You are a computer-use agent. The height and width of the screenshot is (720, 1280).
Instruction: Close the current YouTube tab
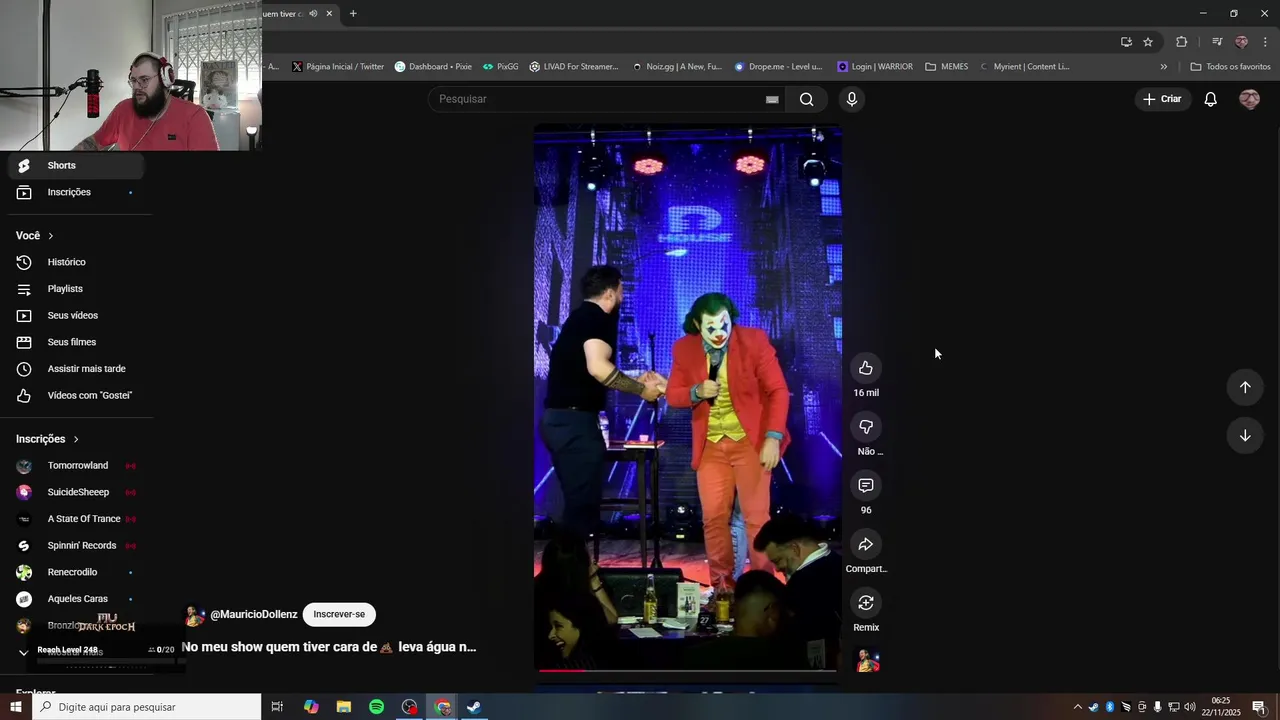pyautogui.click(x=329, y=14)
